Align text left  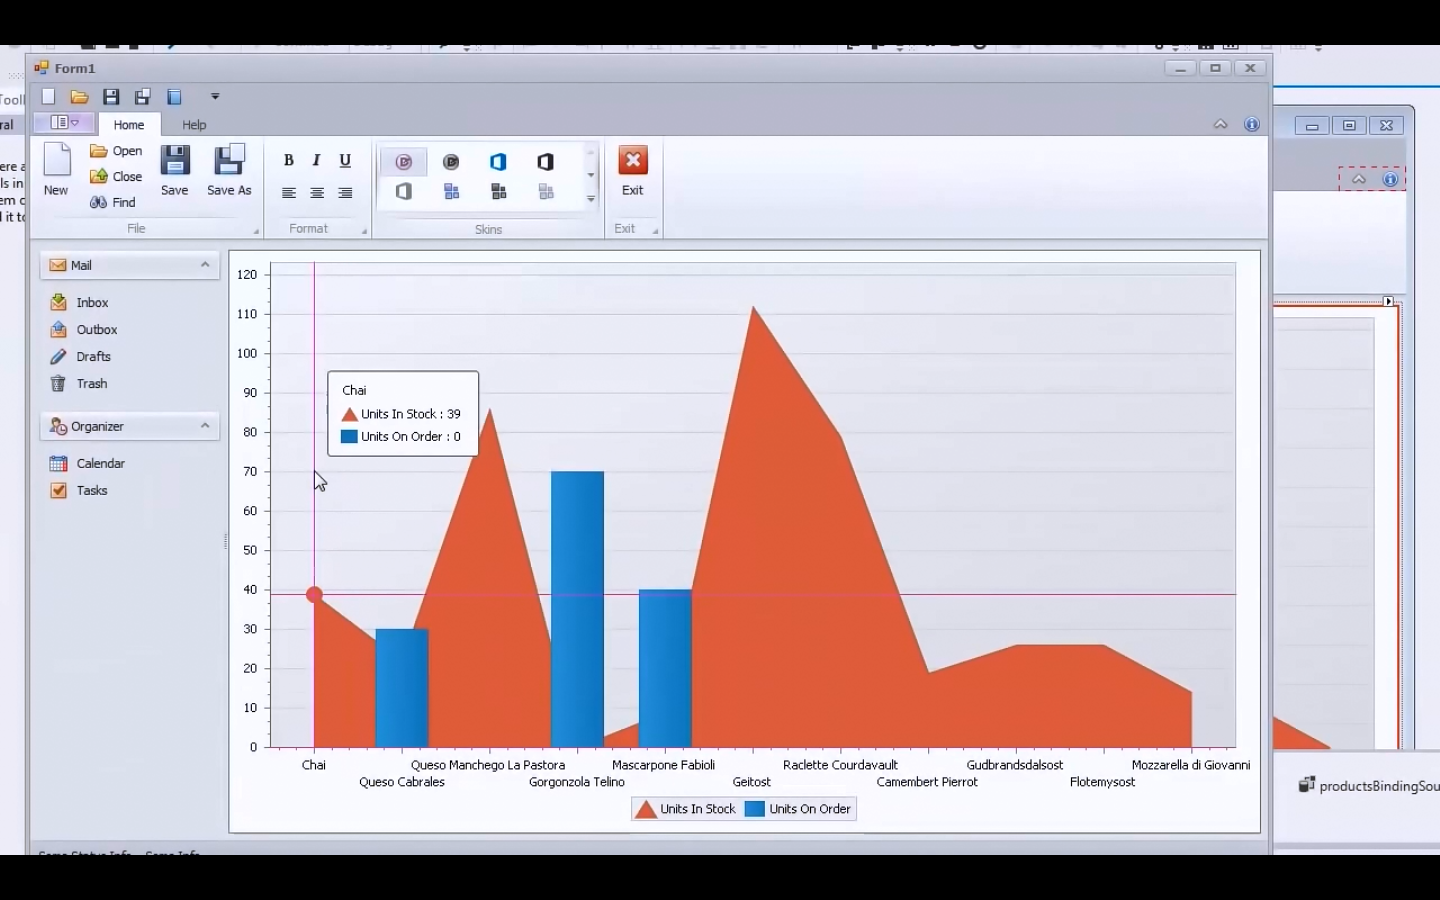(289, 193)
